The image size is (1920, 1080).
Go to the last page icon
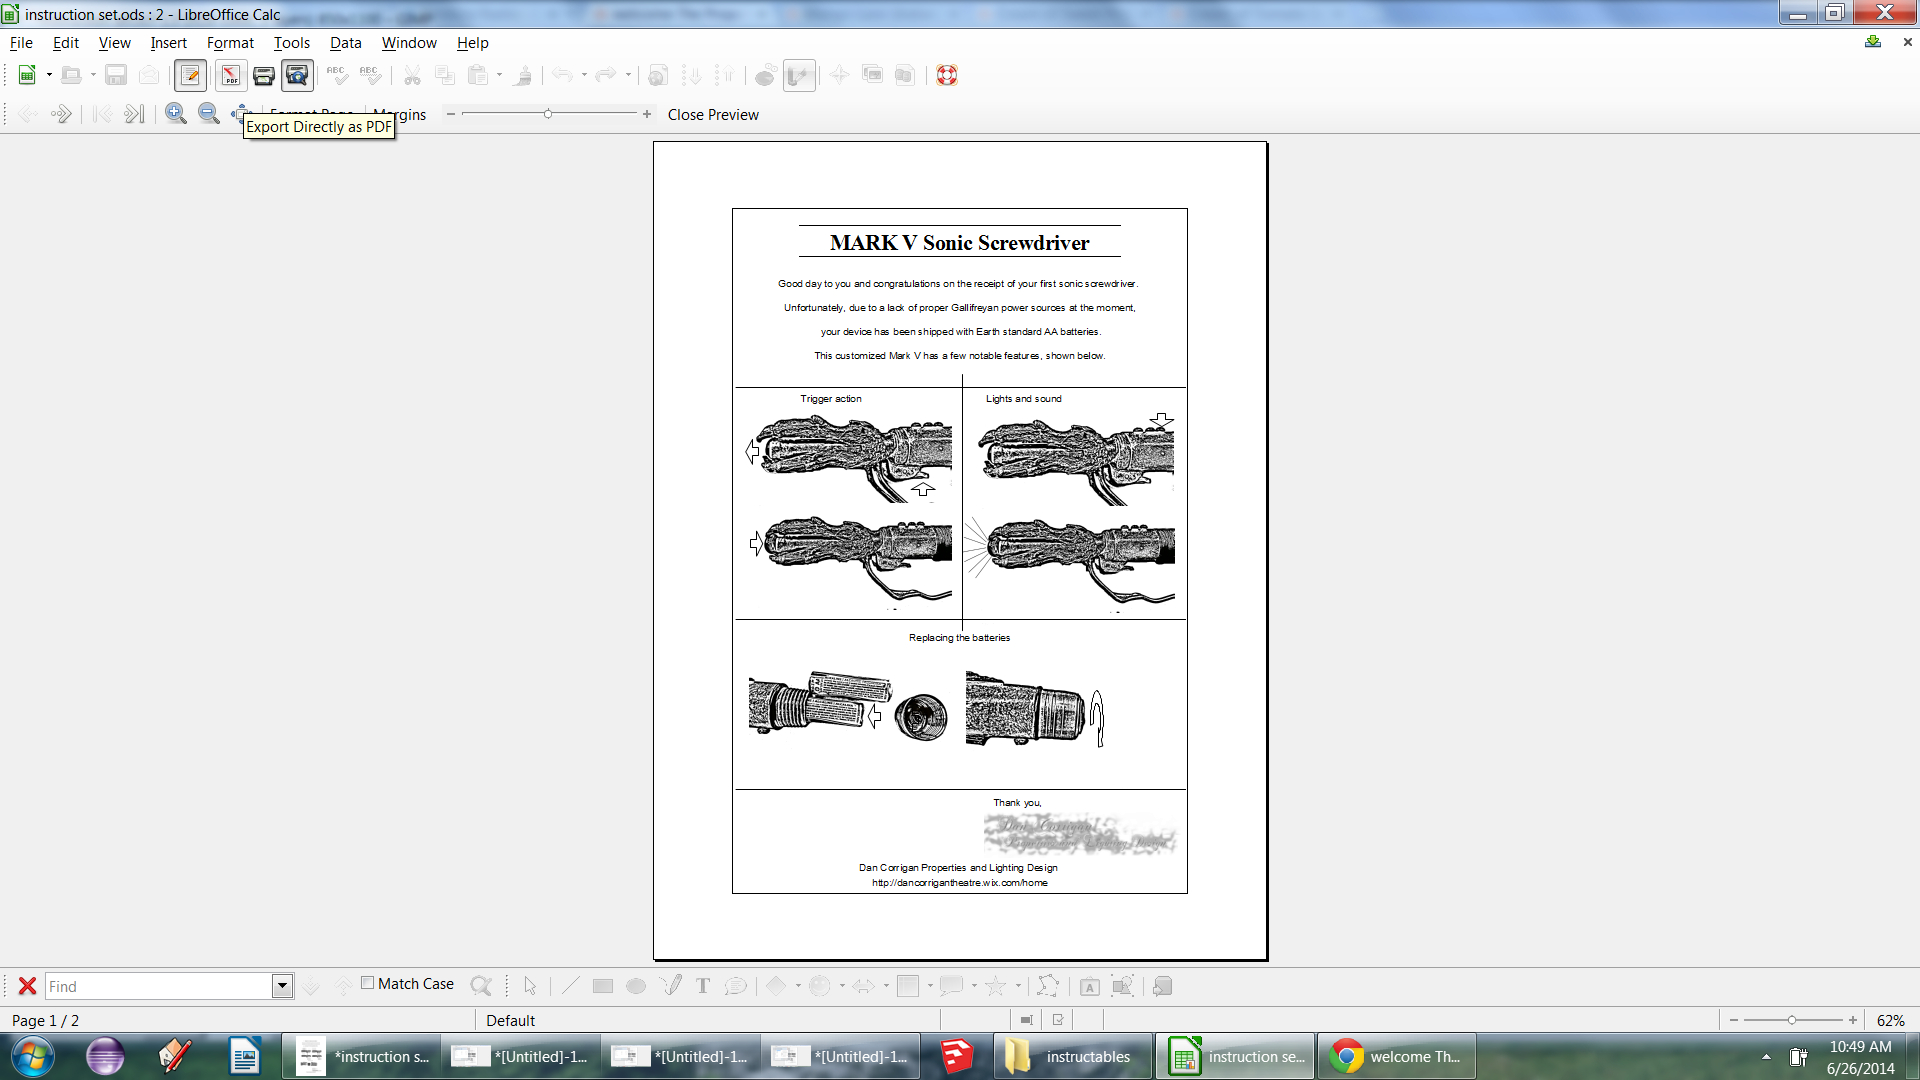pos(134,114)
